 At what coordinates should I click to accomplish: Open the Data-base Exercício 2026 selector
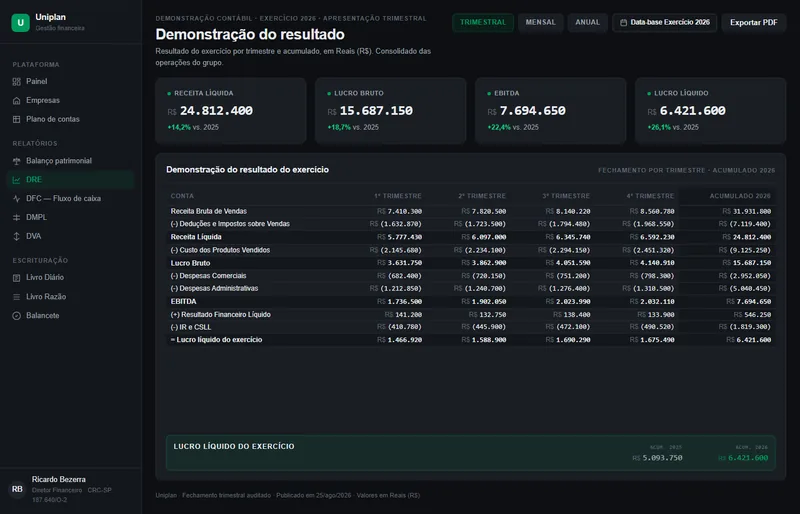click(x=664, y=22)
